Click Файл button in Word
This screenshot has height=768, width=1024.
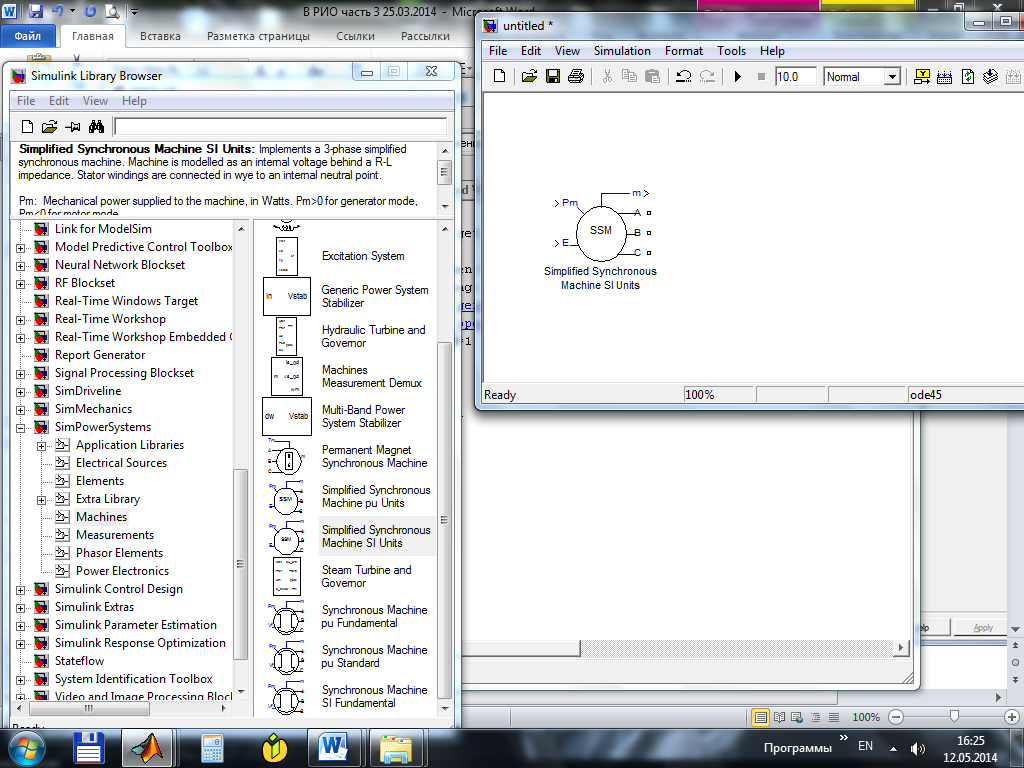(x=27, y=36)
